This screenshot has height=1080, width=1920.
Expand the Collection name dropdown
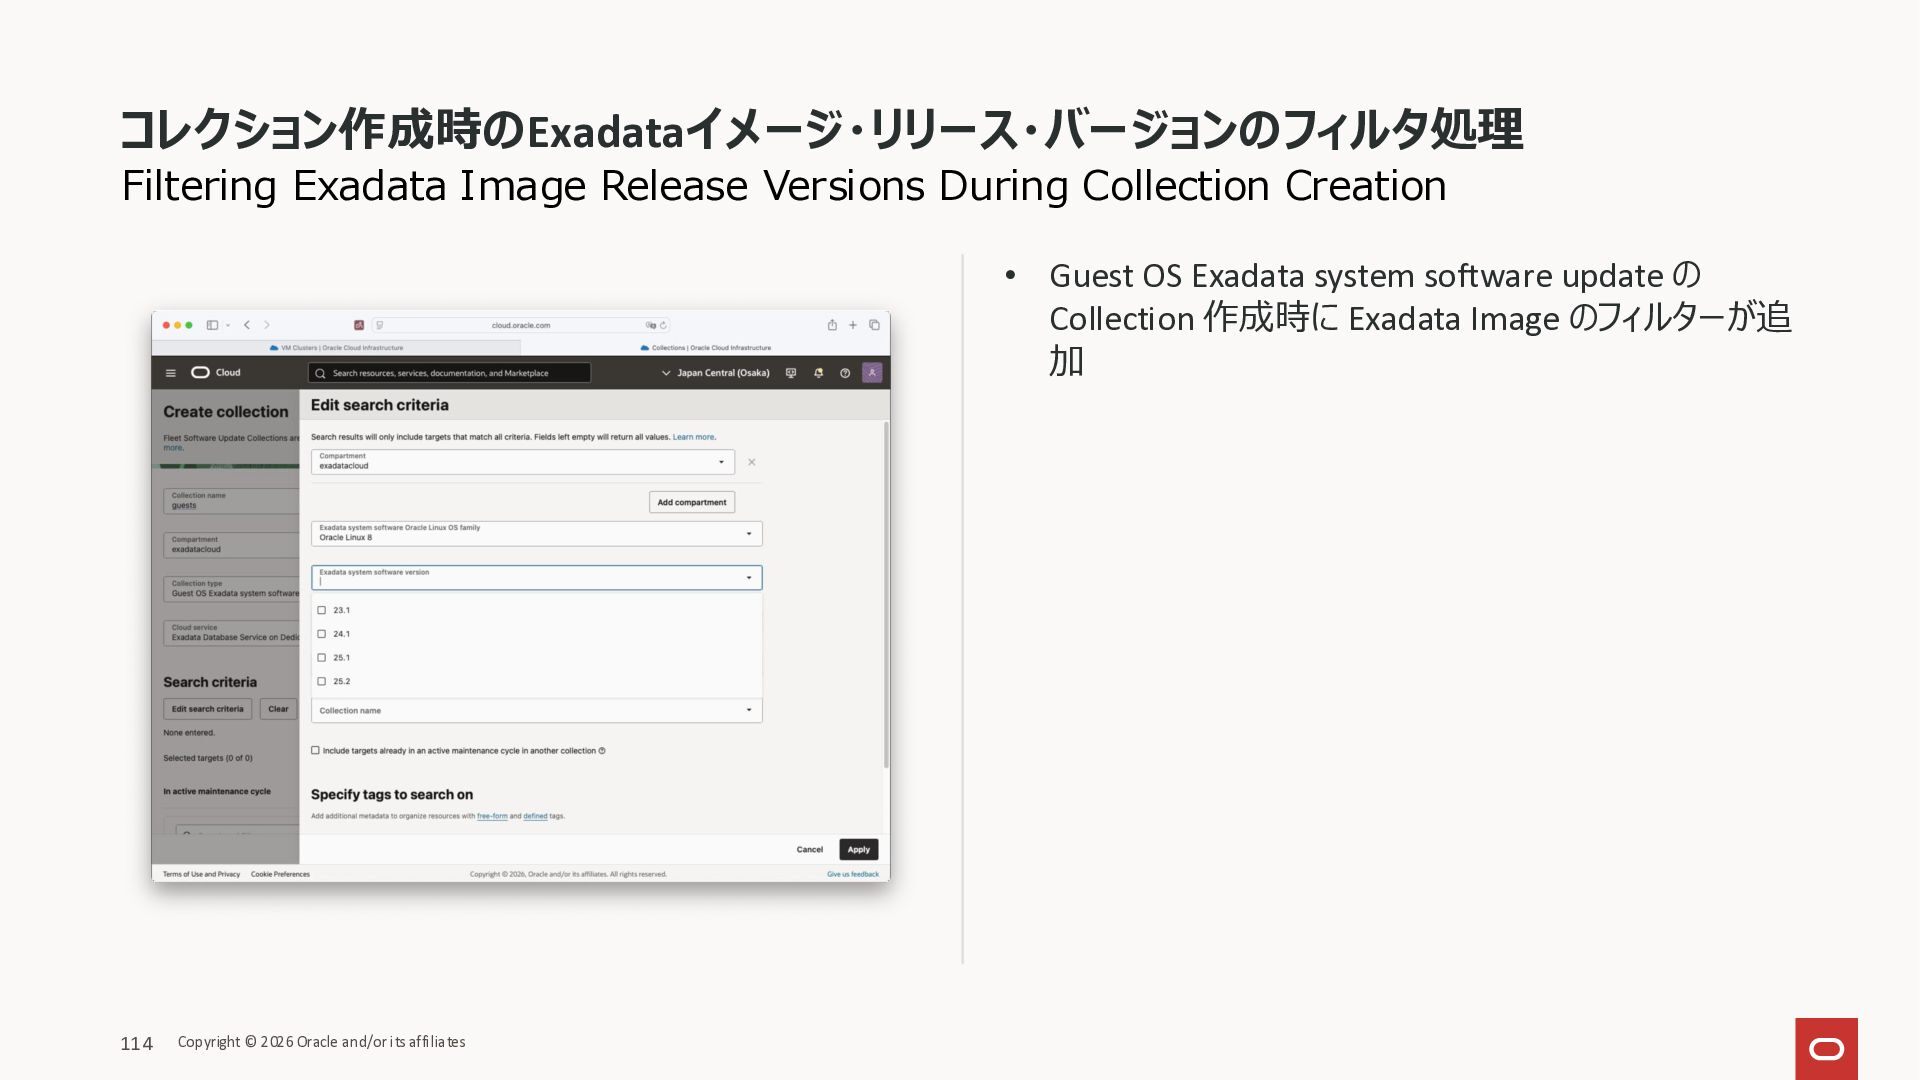(x=536, y=710)
